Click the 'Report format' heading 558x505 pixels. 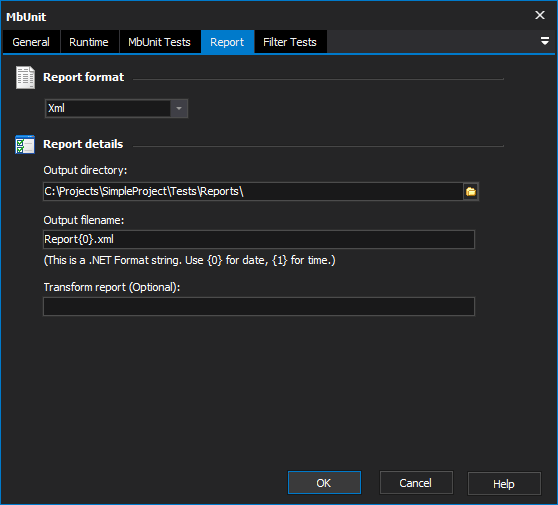click(84, 77)
